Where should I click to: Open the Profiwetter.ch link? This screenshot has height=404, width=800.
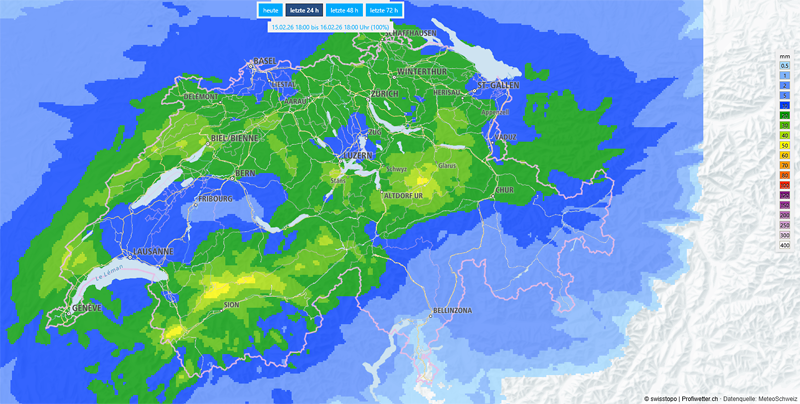701,398
